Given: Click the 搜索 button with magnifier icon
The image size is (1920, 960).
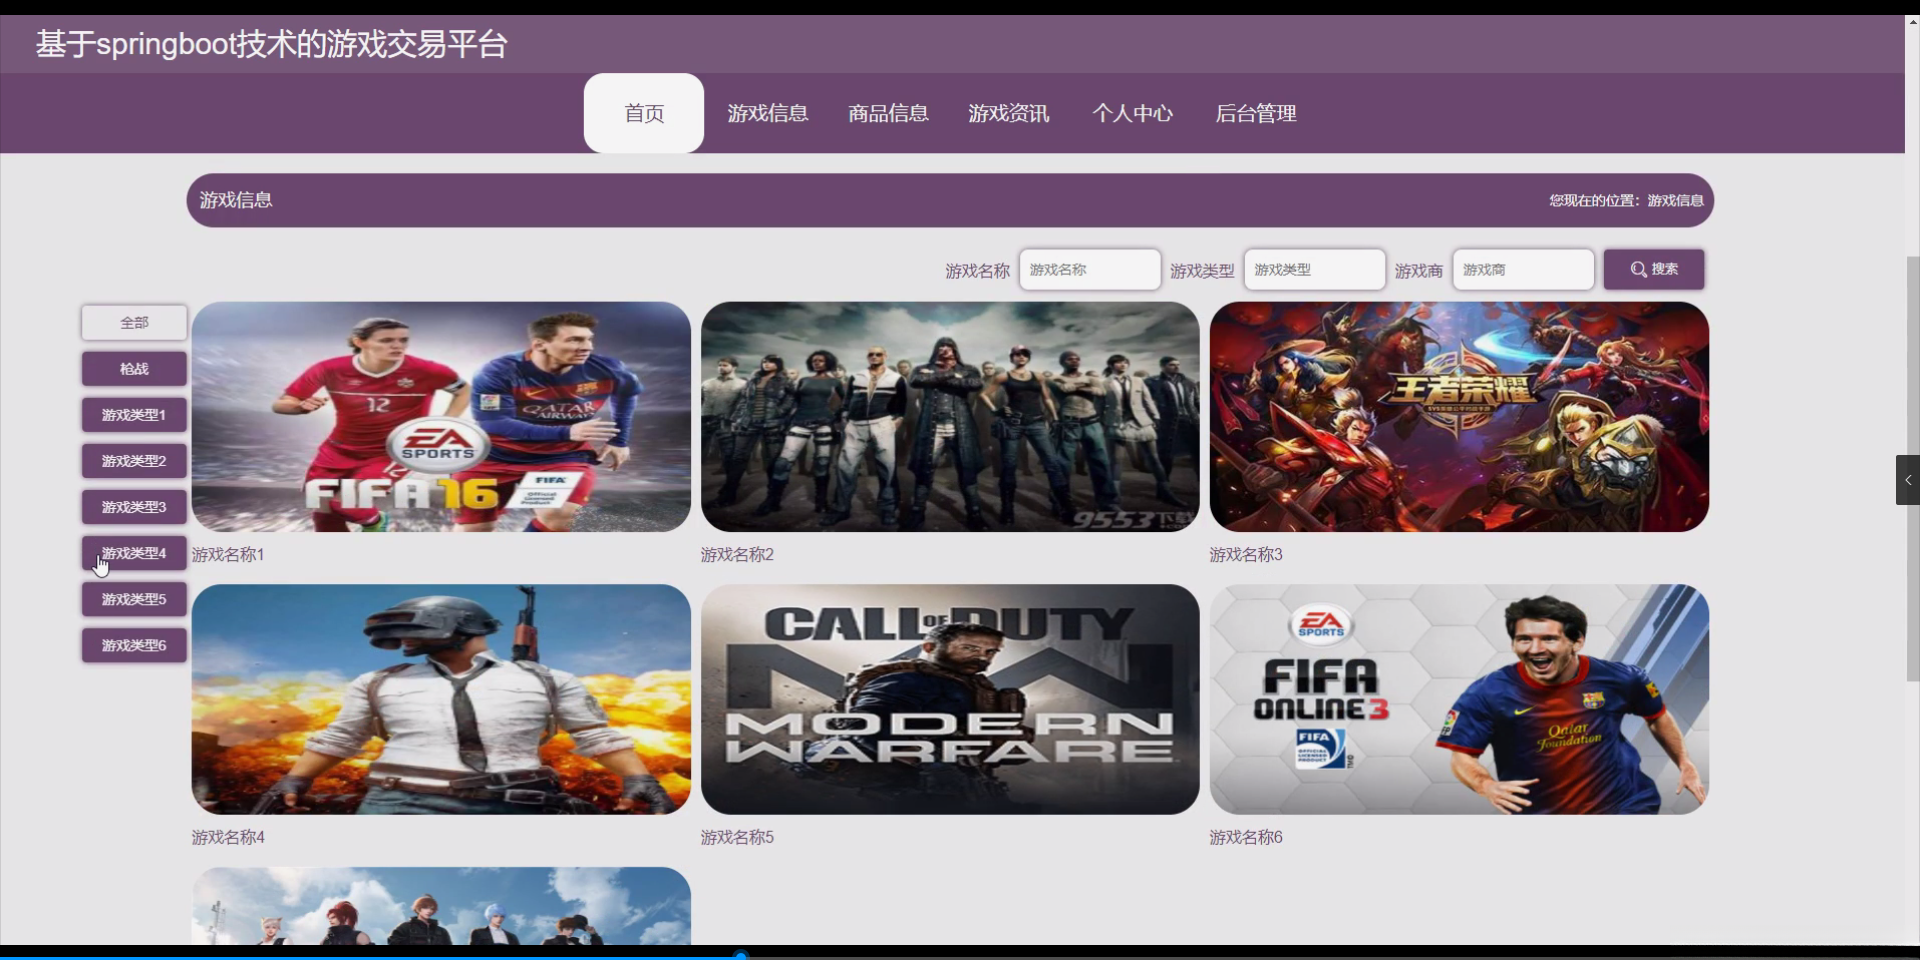Looking at the screenshot, I should 1654,269.
